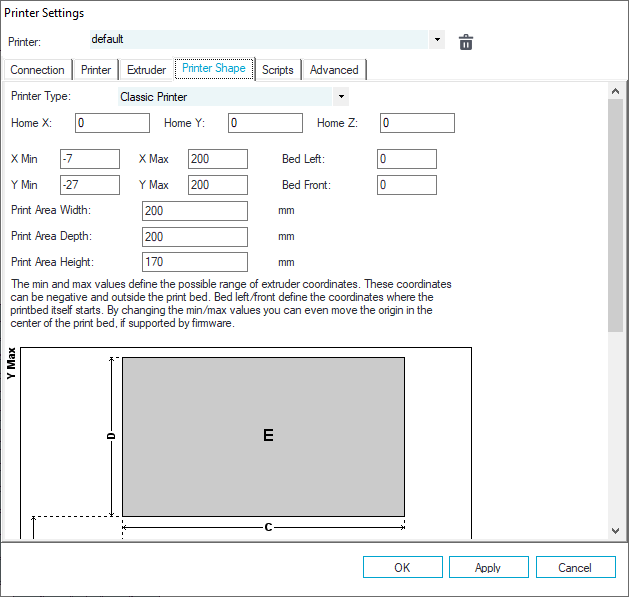The image size is (629, 597).
Task: Open the Printer name dropdown
Action: pos(437,39)
